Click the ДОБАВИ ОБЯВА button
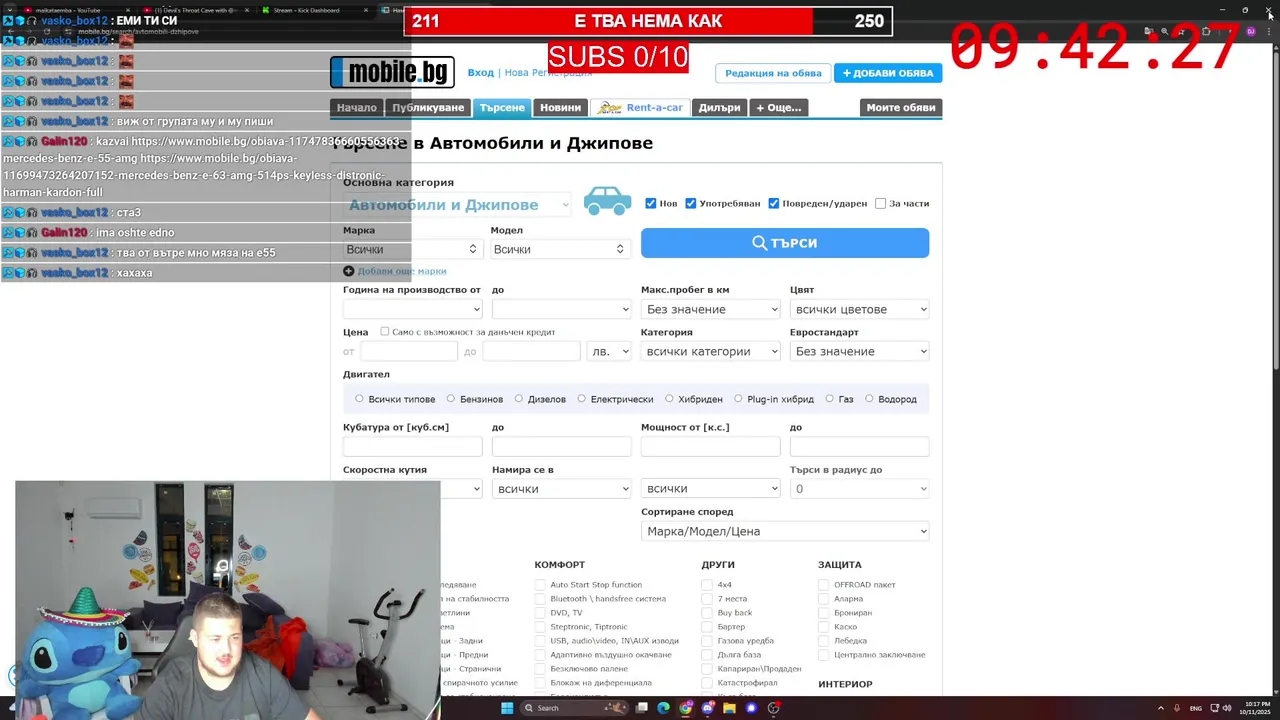Image resolution: width=1280 pixels, height=720 pixels. [888, 73]
